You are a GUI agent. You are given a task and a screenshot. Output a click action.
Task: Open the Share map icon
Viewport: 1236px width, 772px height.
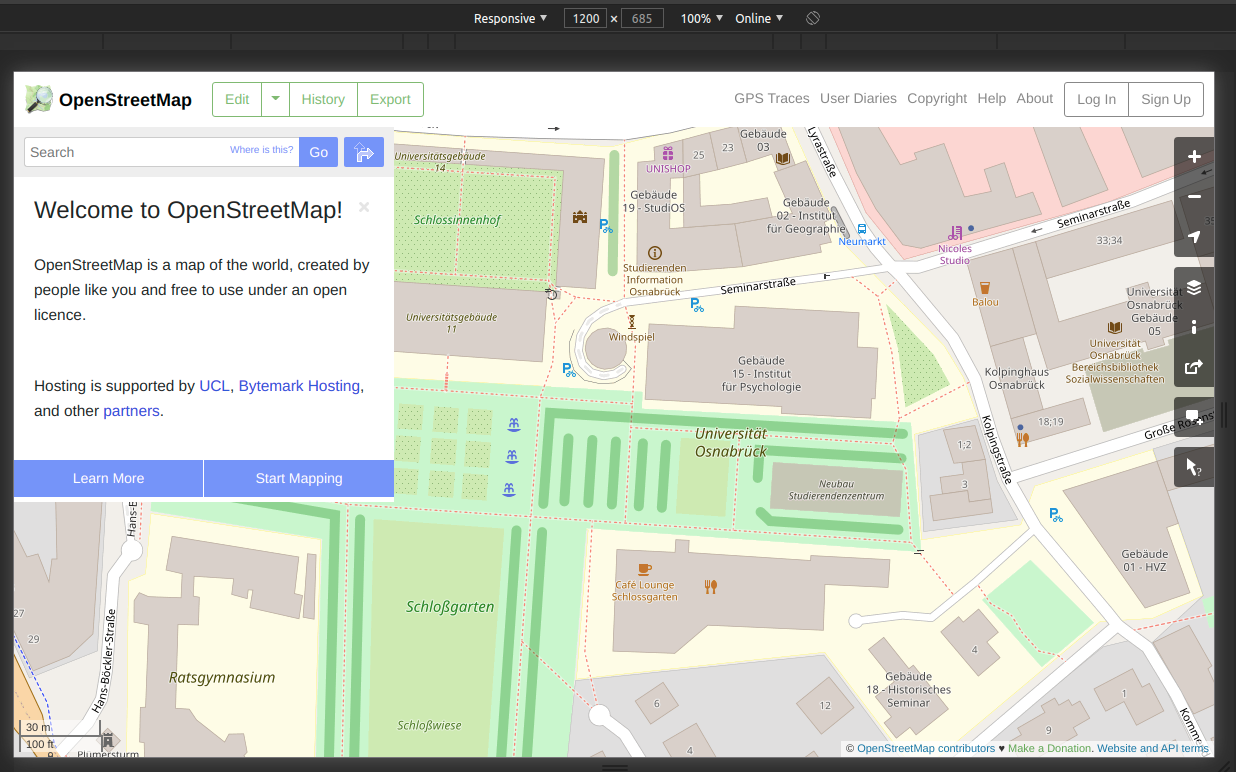[1194, 367]
